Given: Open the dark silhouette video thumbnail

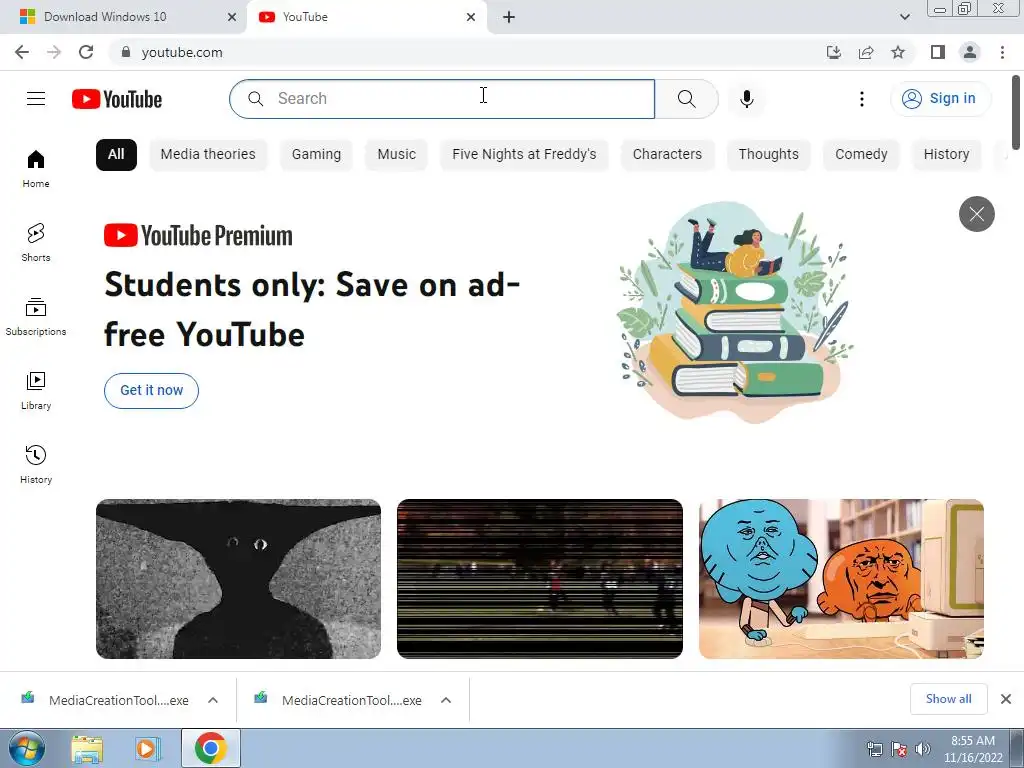Looking at the screenshot, I should tap(238, 579).
